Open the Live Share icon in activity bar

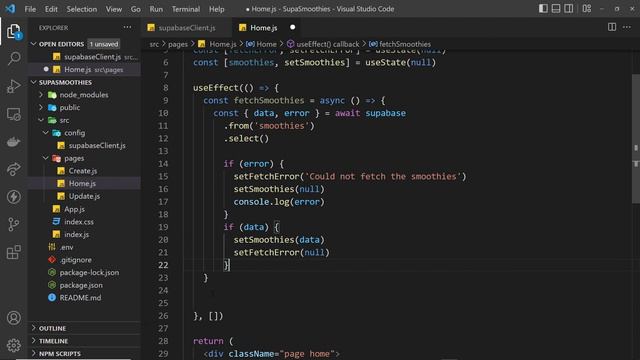click(13, 169)
